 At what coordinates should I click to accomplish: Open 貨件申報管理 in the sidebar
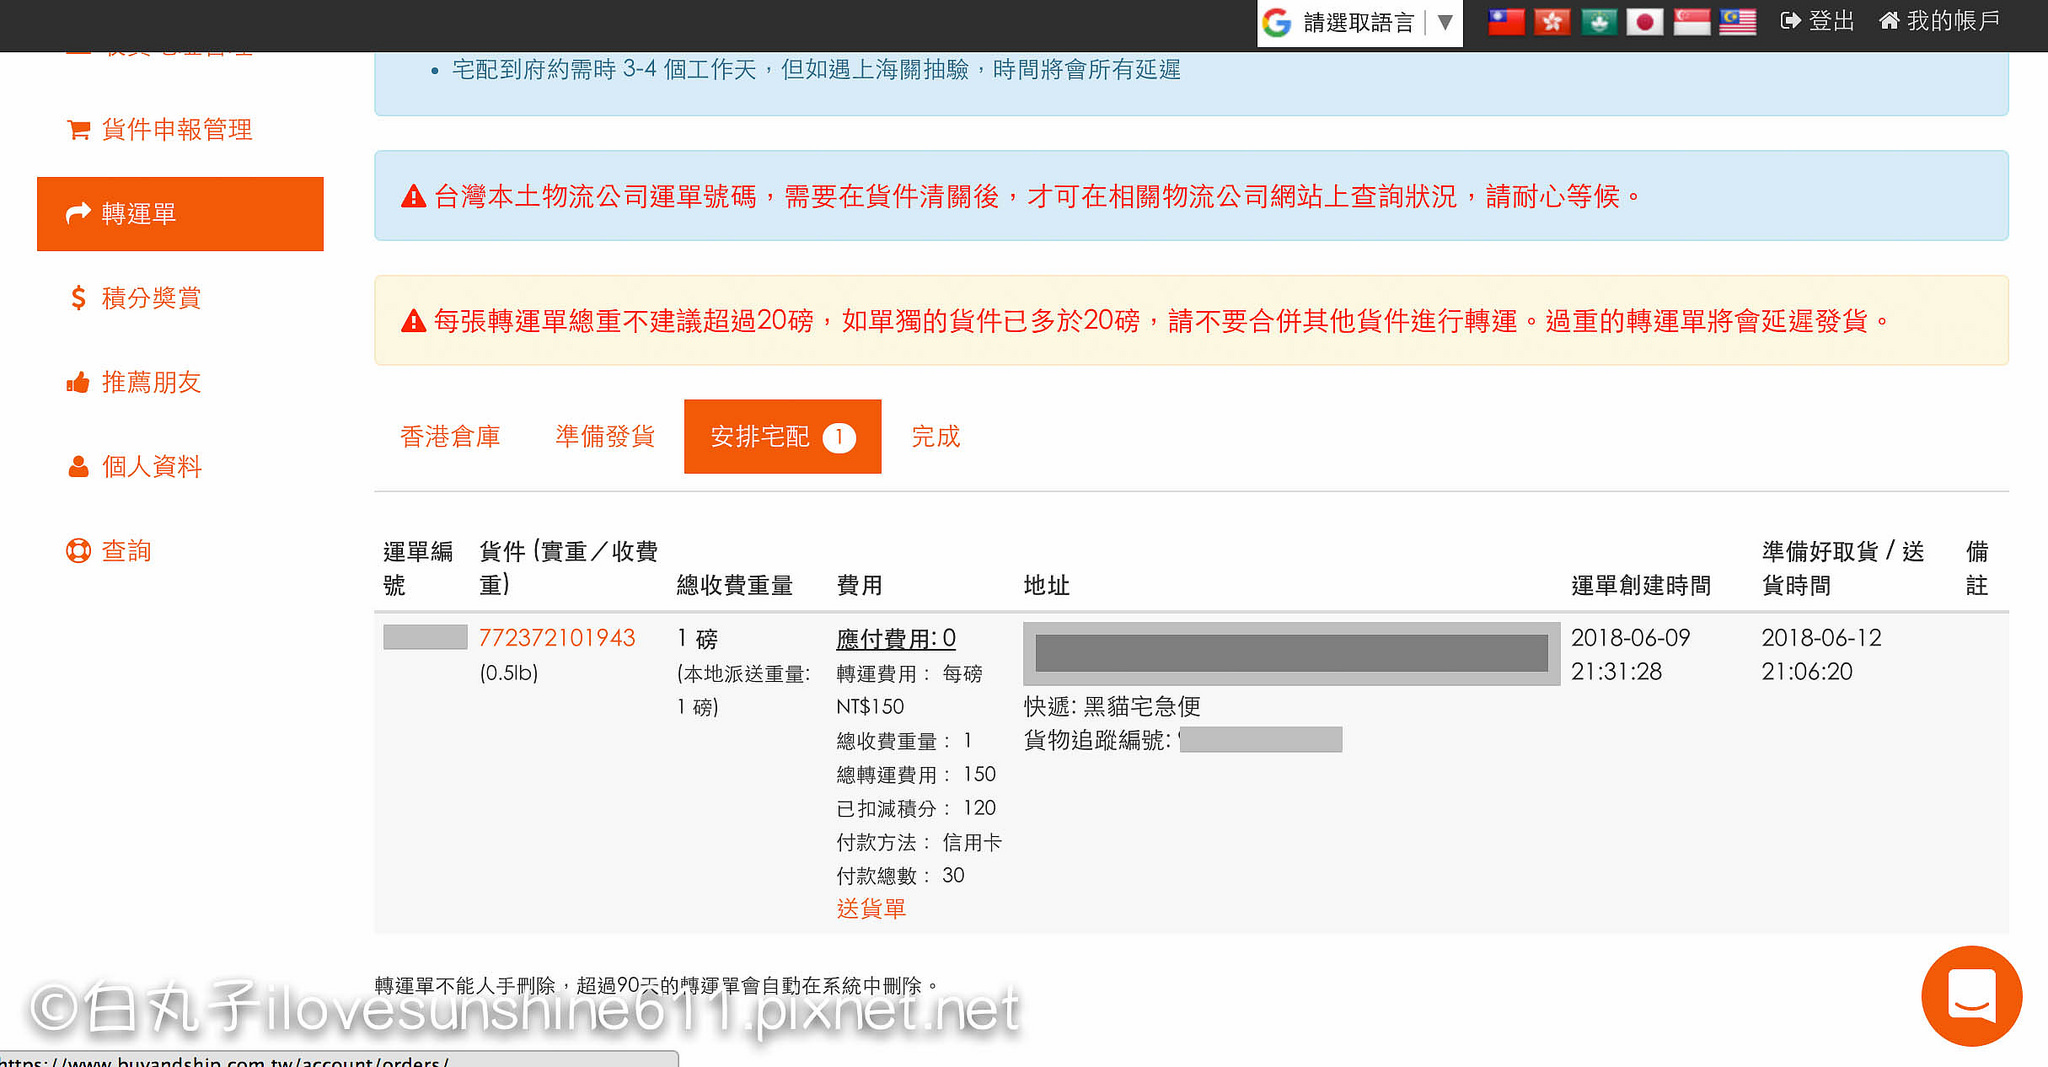coord(176,130)
